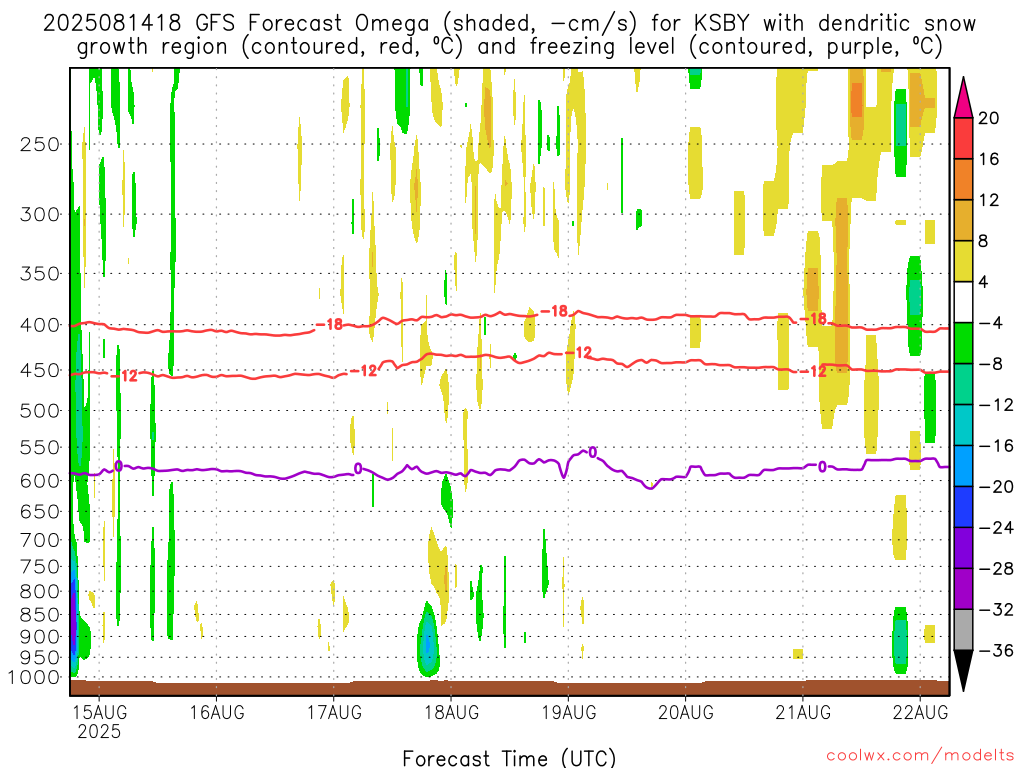This screenshot has height=768, width=1024.
Task: Click the 950 pressure level label
Action: (x=40, y=658)
